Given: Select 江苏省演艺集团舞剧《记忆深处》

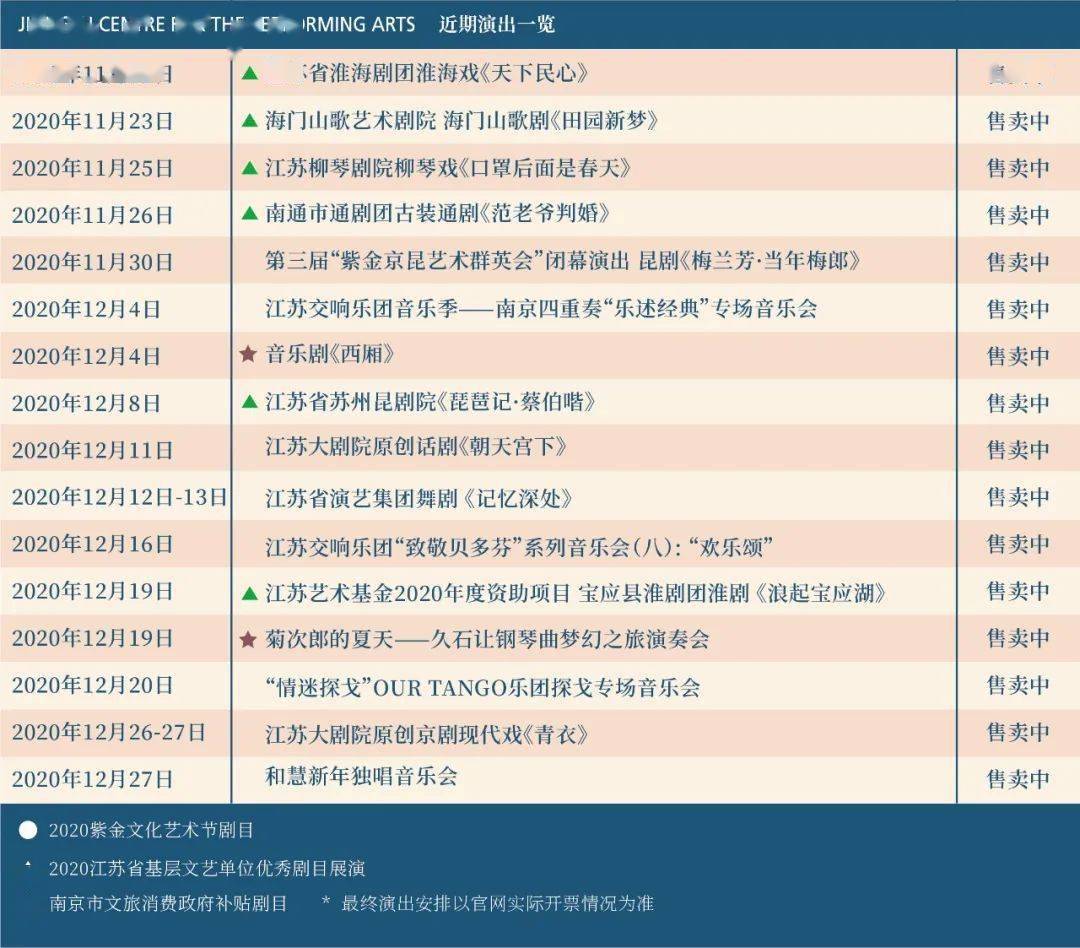Looking at the screenshot, I should click(x=419, y=497).
